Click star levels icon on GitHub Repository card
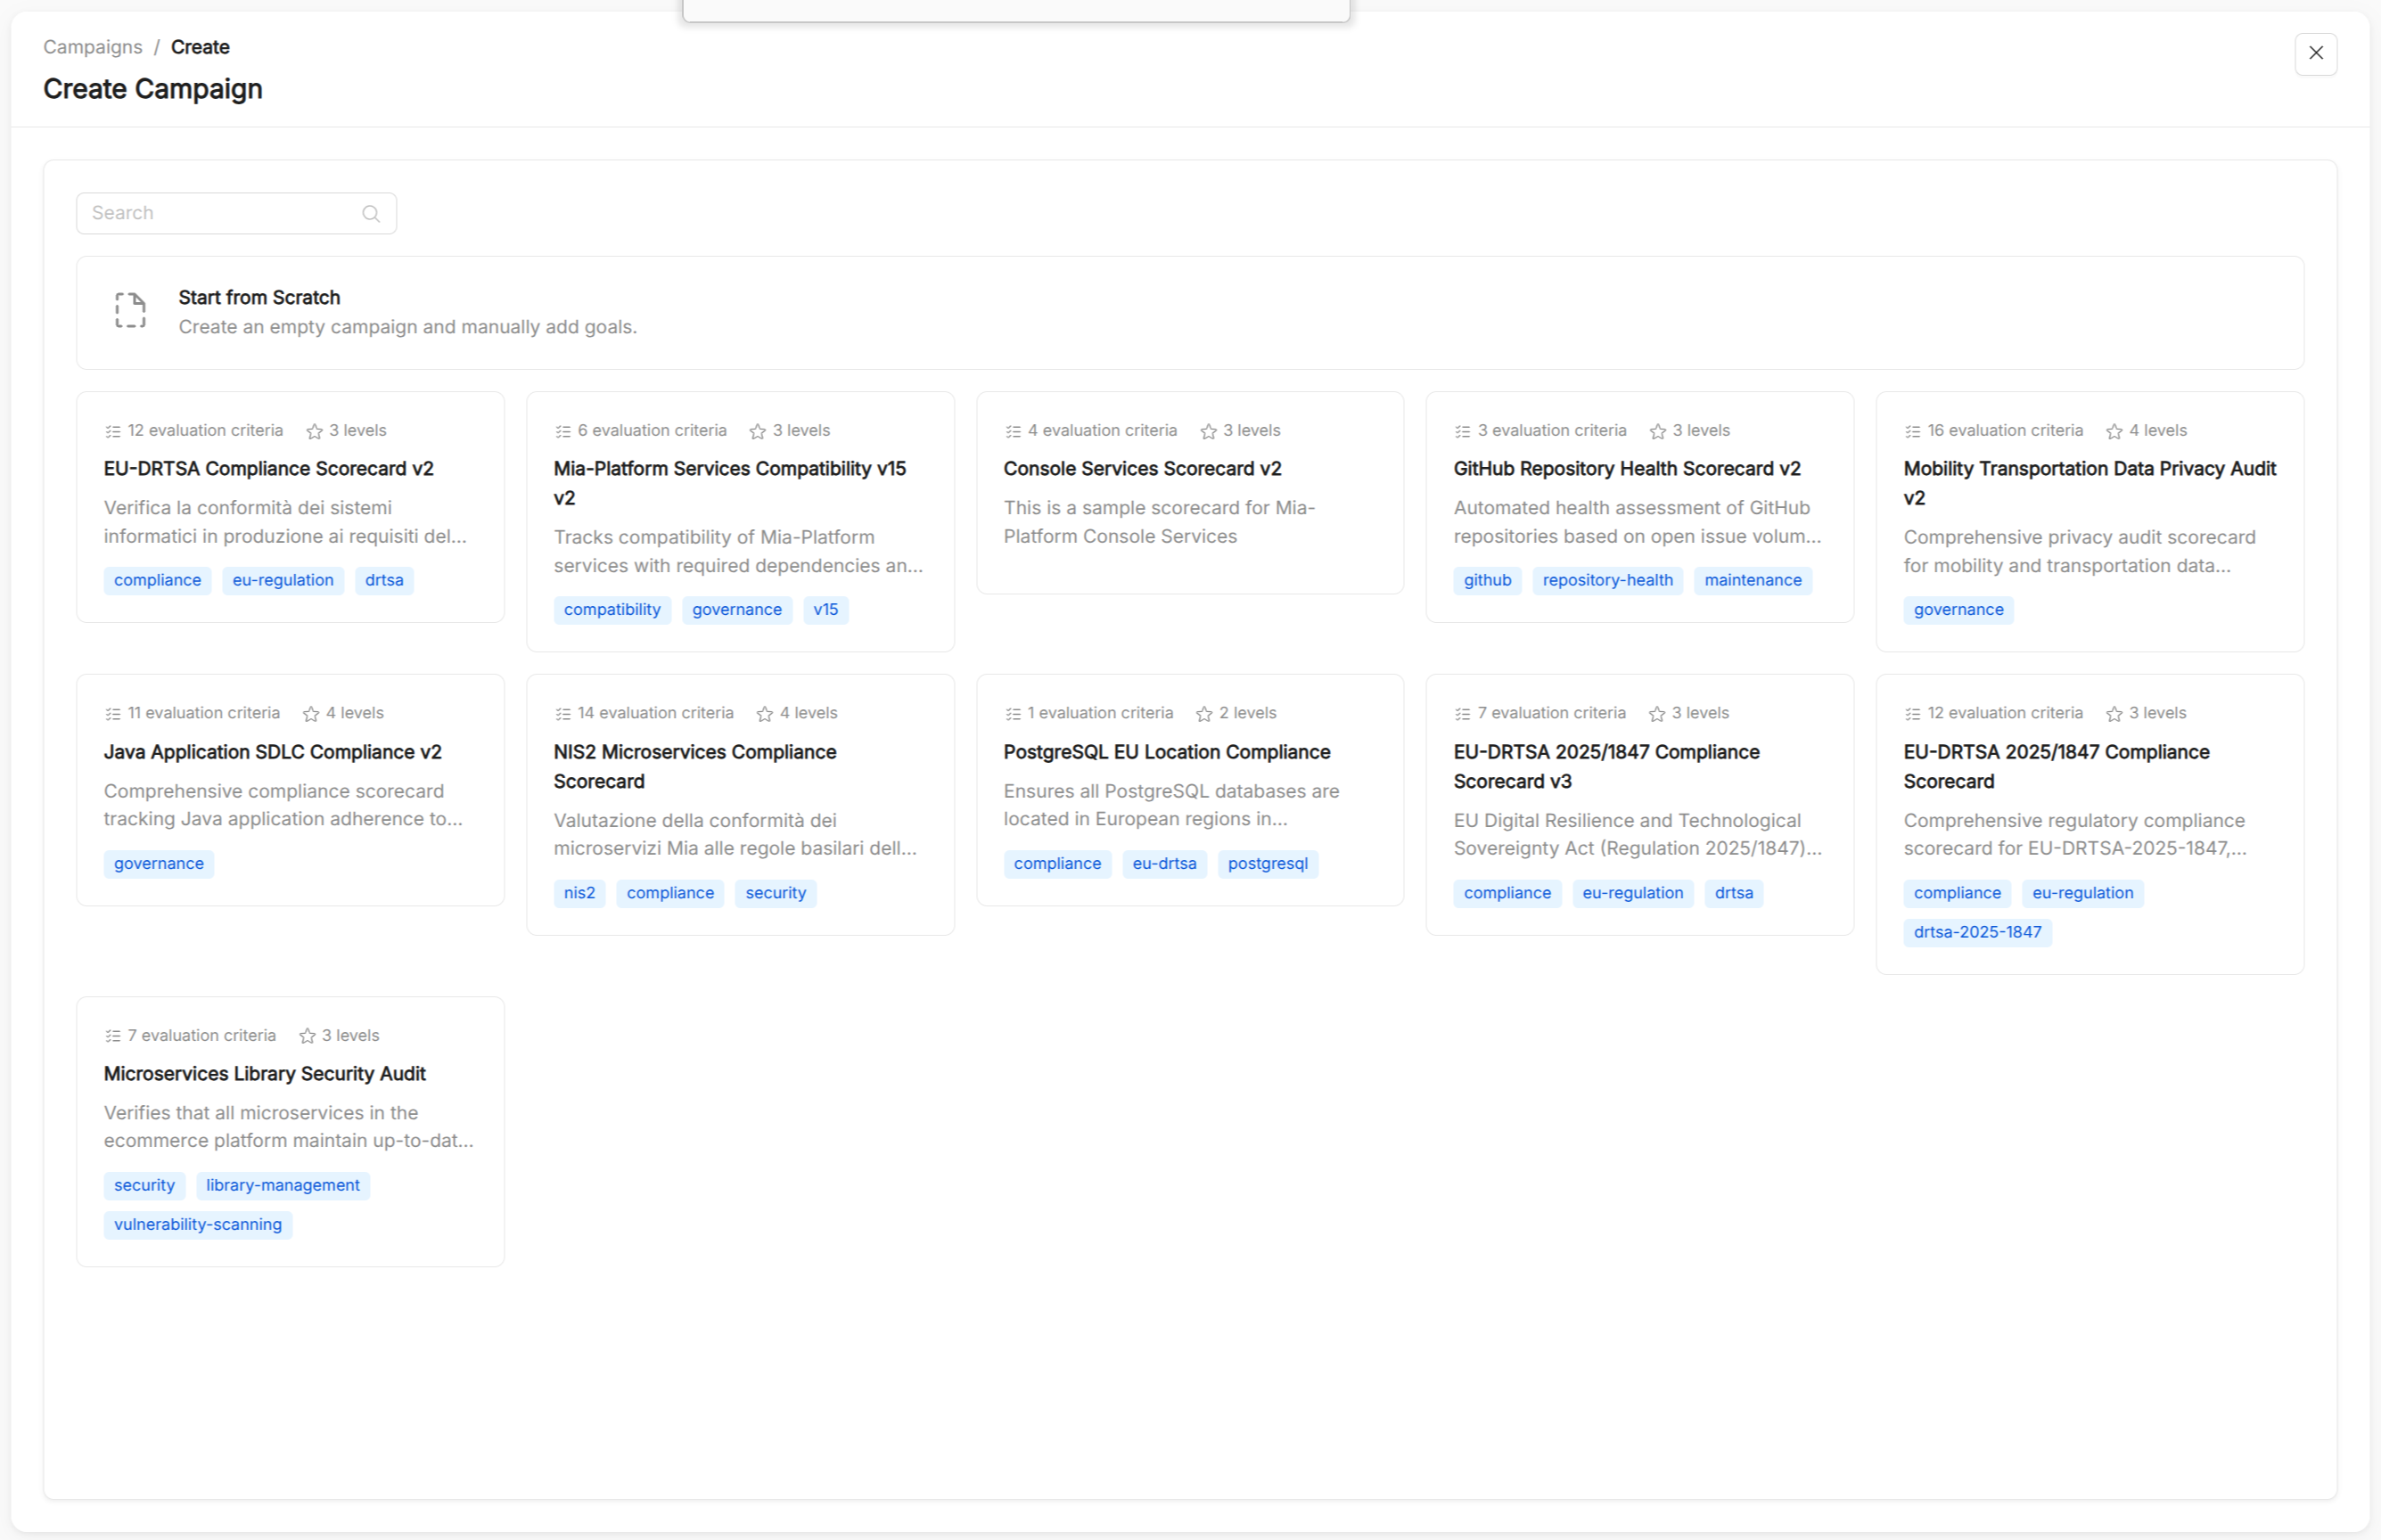 [x=1657, y=431]
